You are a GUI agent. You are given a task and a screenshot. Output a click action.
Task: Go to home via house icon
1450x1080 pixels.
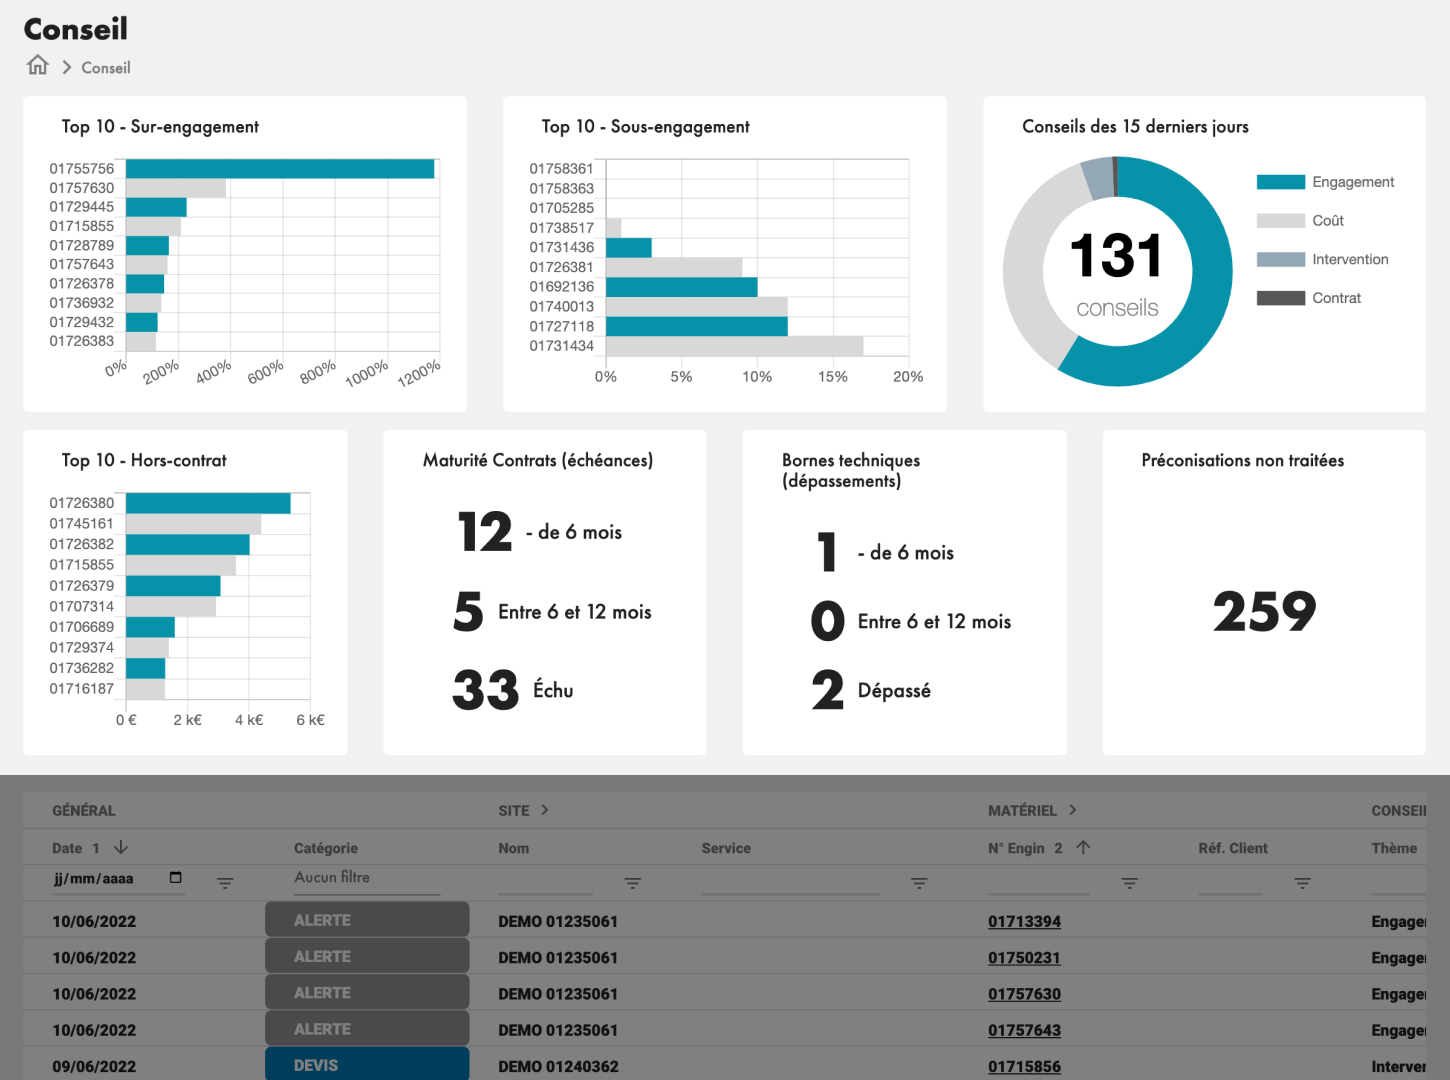coord(38,65)
